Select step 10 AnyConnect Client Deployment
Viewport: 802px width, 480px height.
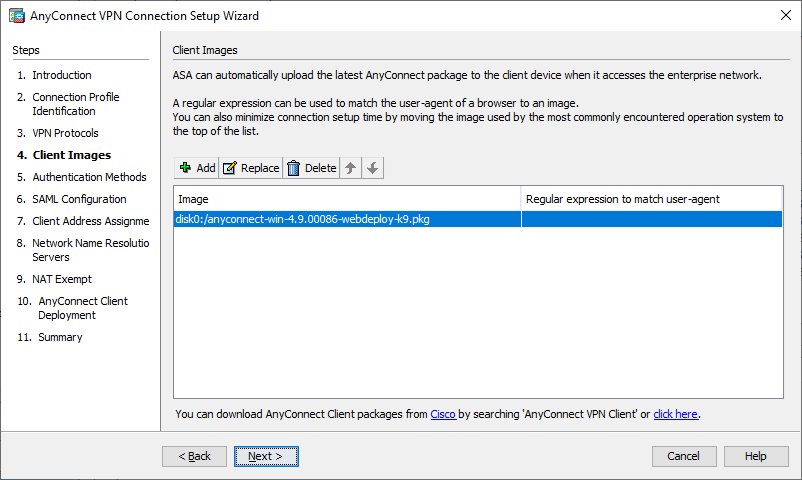[x=73, y=308]
